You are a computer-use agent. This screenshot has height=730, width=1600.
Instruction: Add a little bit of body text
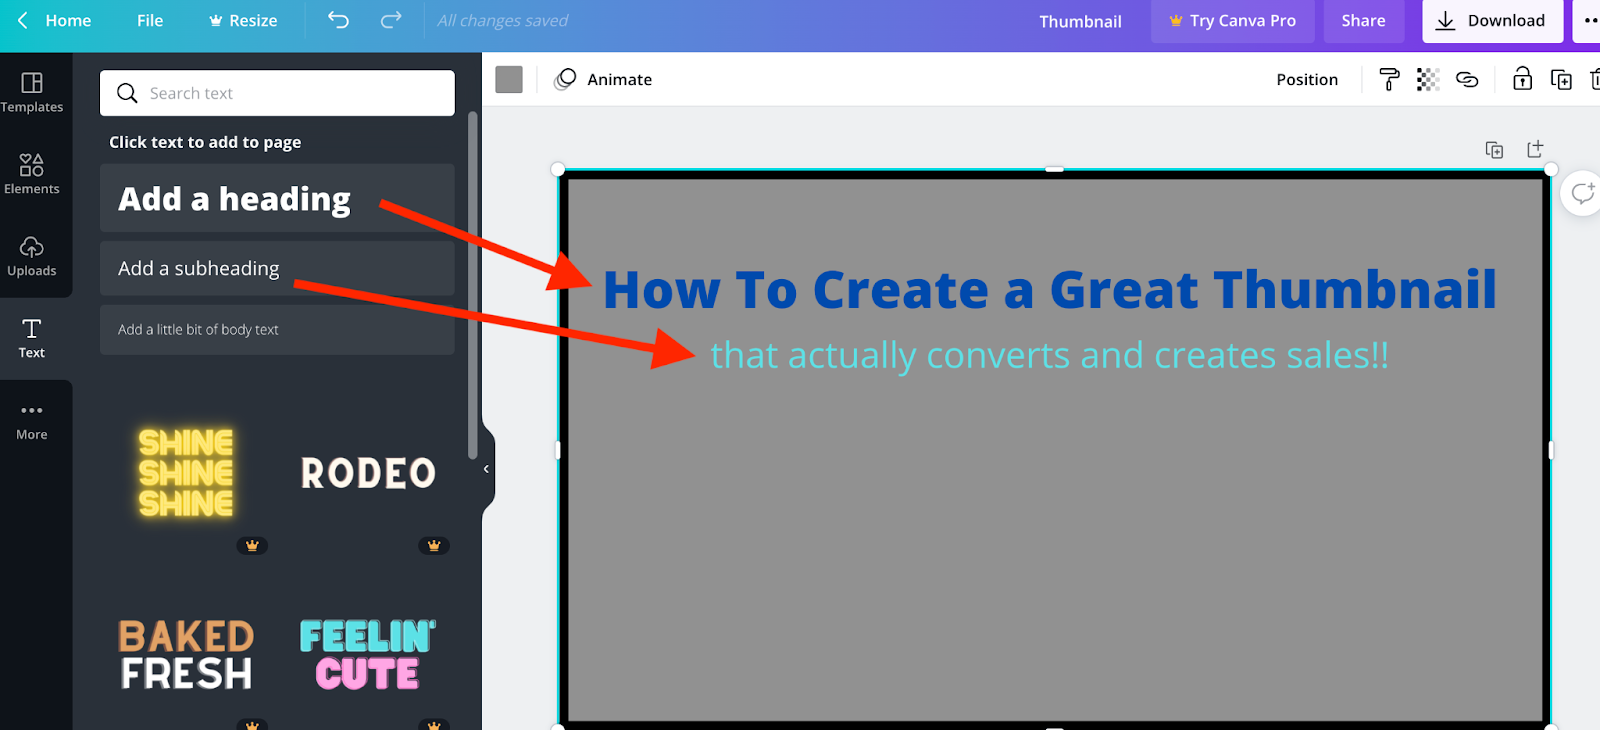[x=277, y=329]
